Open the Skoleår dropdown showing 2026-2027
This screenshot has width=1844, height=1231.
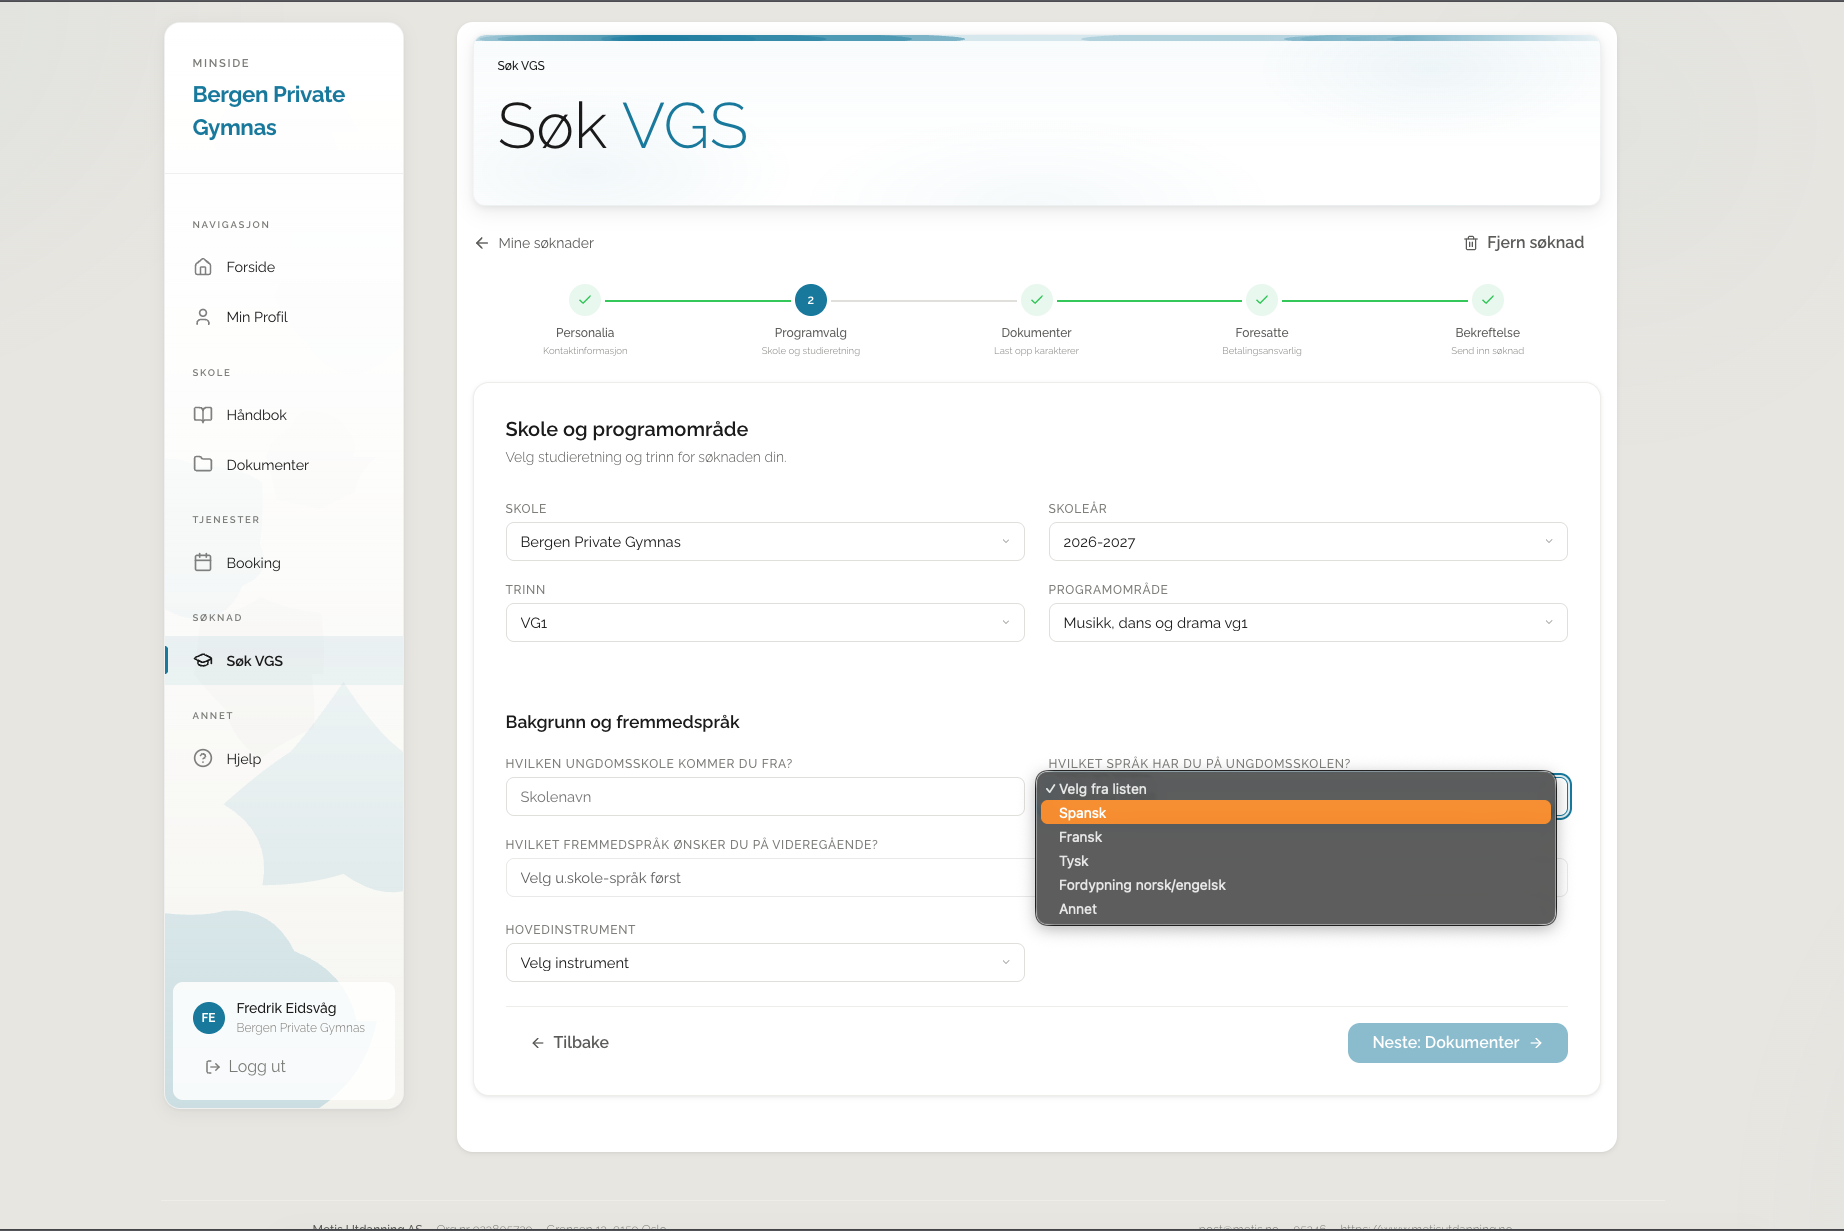pos(1308,542)
